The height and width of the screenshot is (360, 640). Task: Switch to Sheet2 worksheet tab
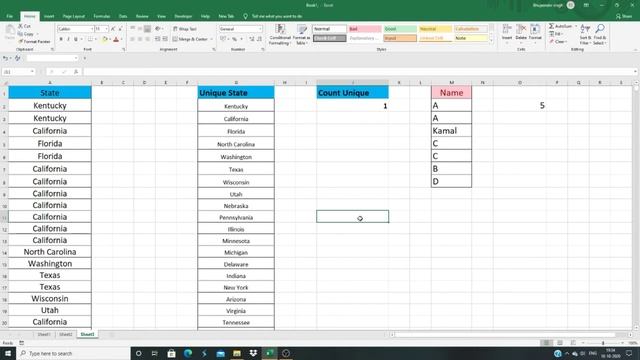coord(65,334)
